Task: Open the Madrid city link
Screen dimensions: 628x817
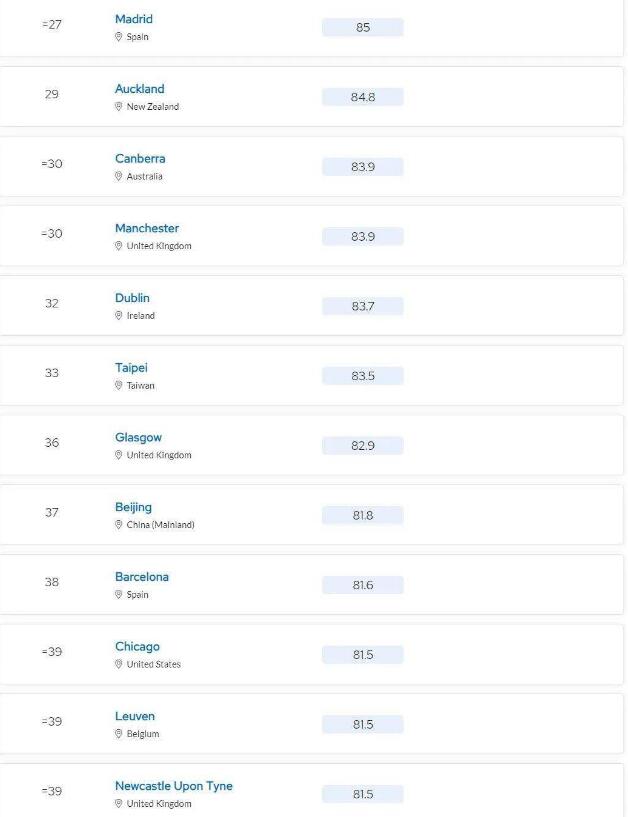Action: tap(134, 19)
